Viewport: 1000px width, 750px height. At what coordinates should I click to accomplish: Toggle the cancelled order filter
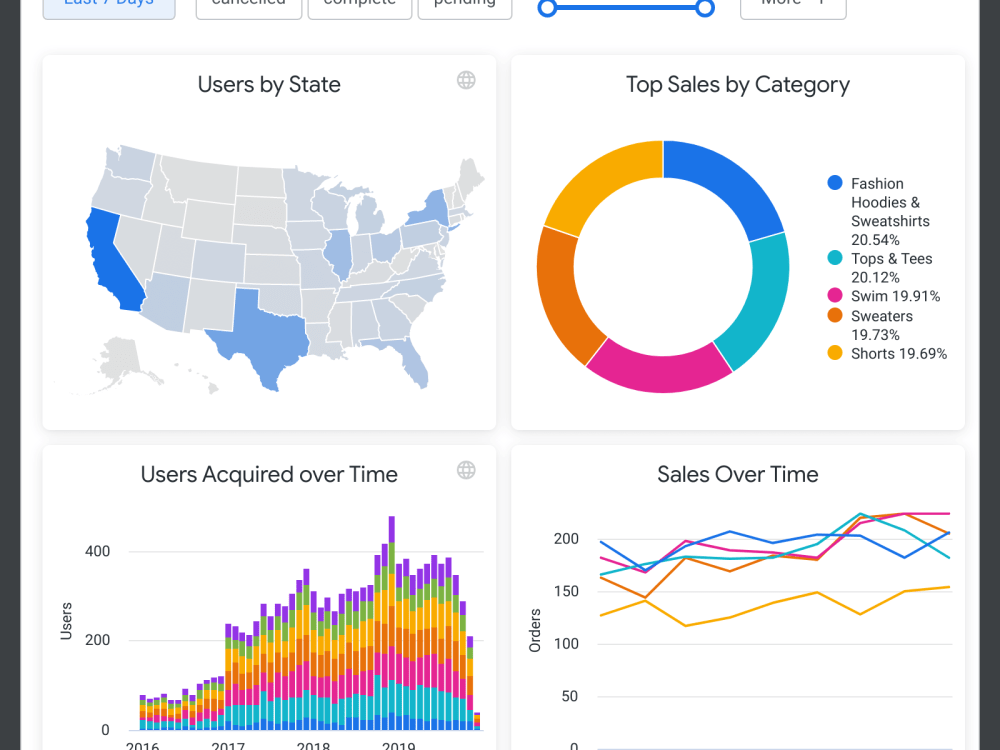click(x=248, y=4)
